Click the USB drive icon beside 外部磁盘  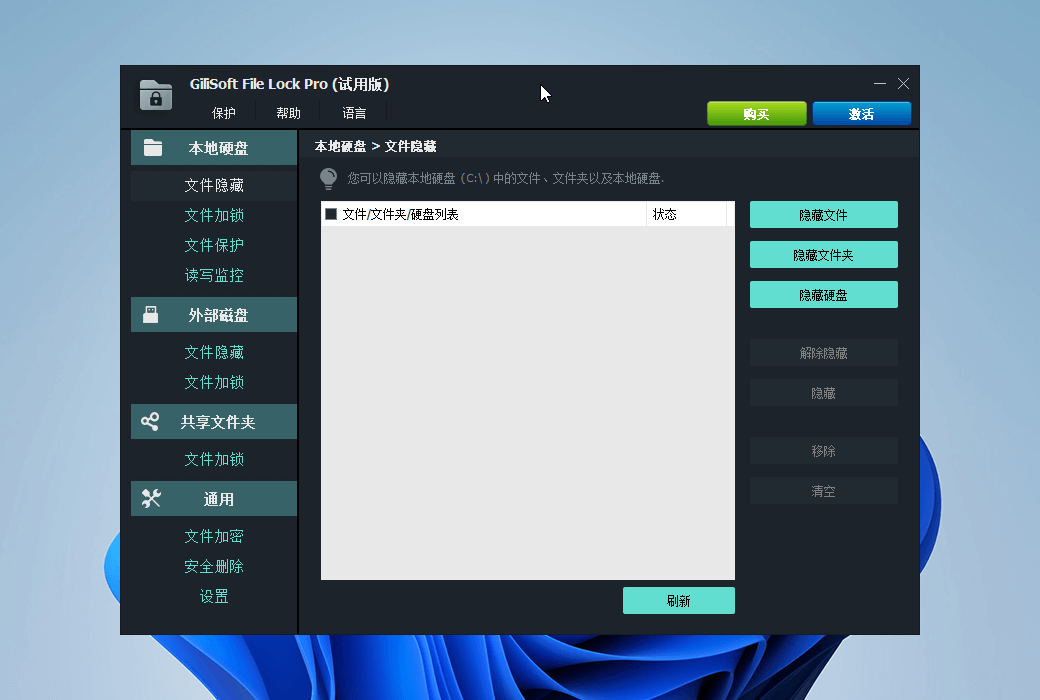151,315
